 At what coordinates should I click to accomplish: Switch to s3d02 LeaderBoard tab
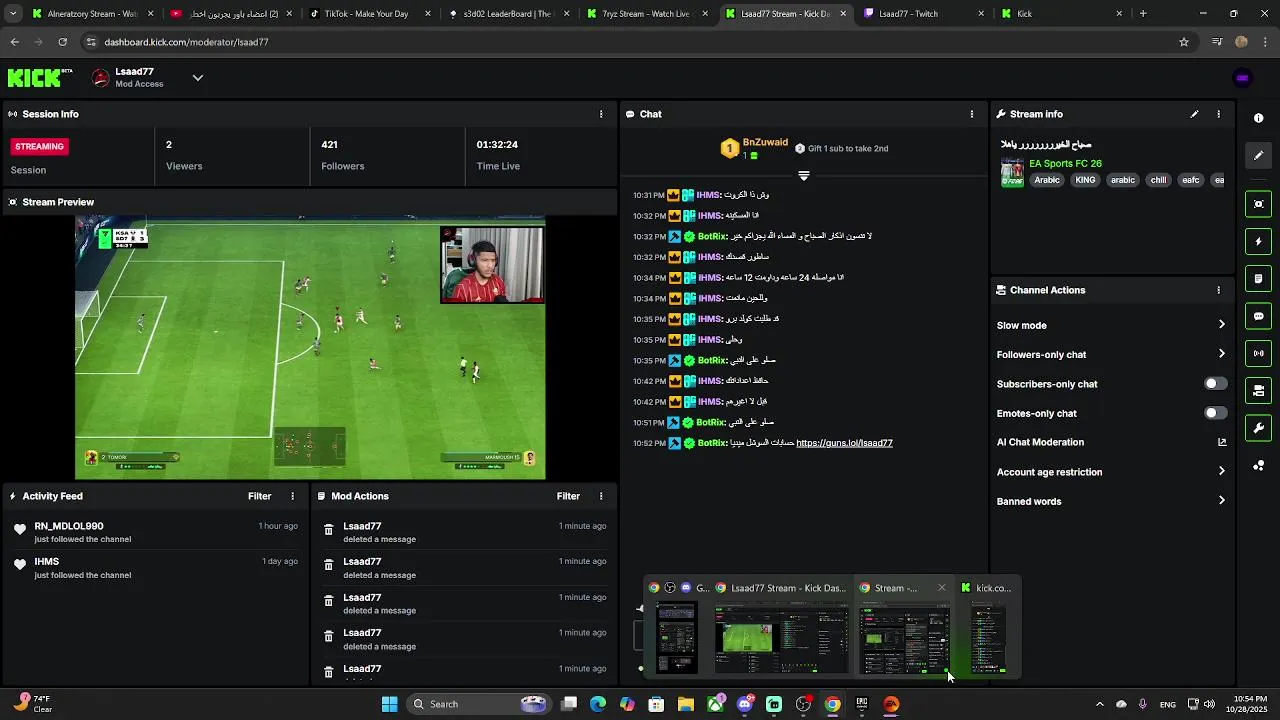(508, 14)
